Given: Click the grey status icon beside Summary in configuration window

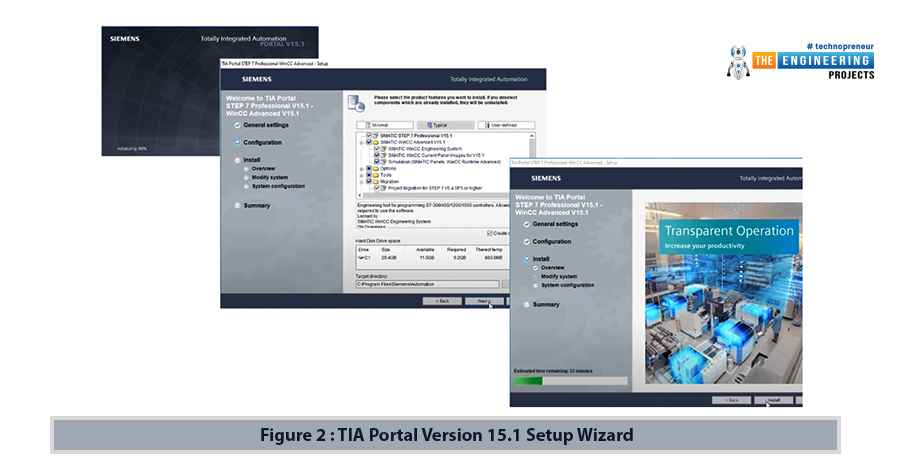Looking at the screenshot, I should click(x=237, y=205).
